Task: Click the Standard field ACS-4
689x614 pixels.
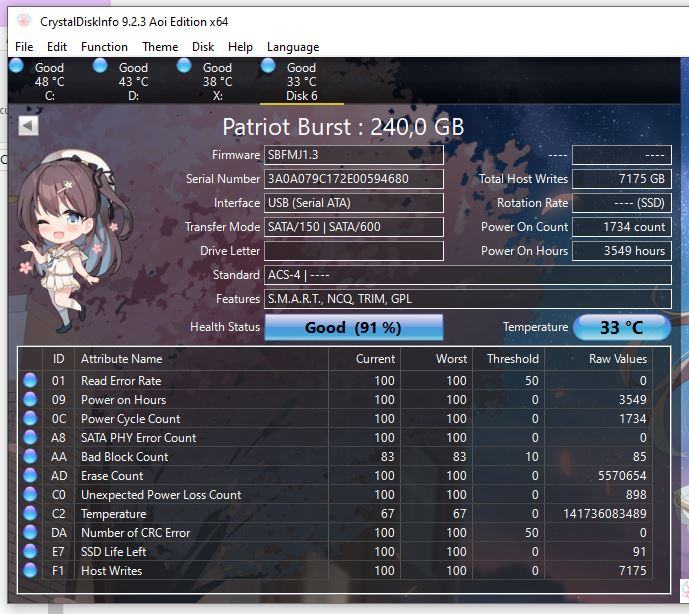Action: 468,275
